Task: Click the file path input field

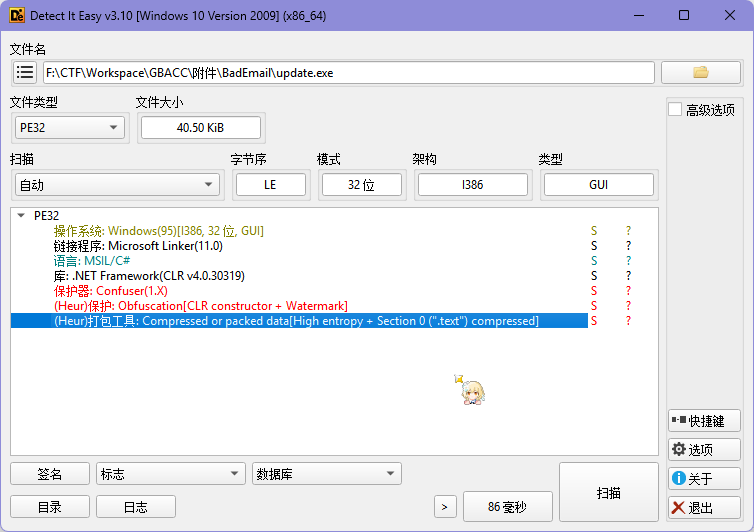Action: click(348, 73)
